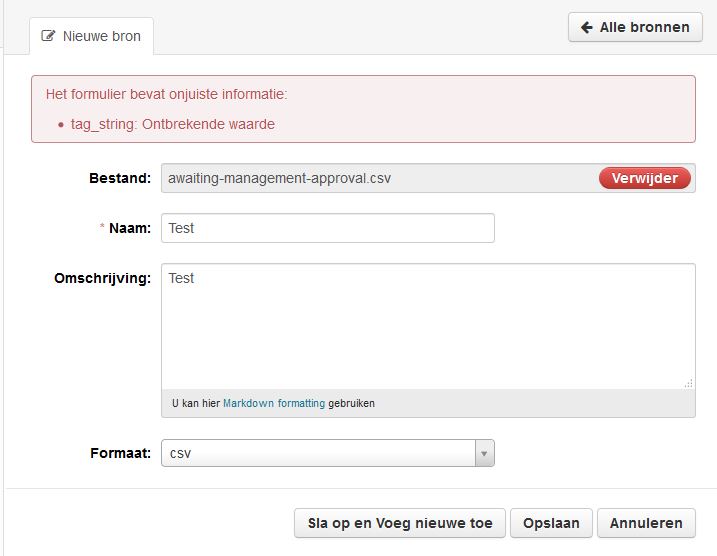This screenshot has height=556, width=717.
Task: Cancel the form with Annuleren
Action: 646,523
